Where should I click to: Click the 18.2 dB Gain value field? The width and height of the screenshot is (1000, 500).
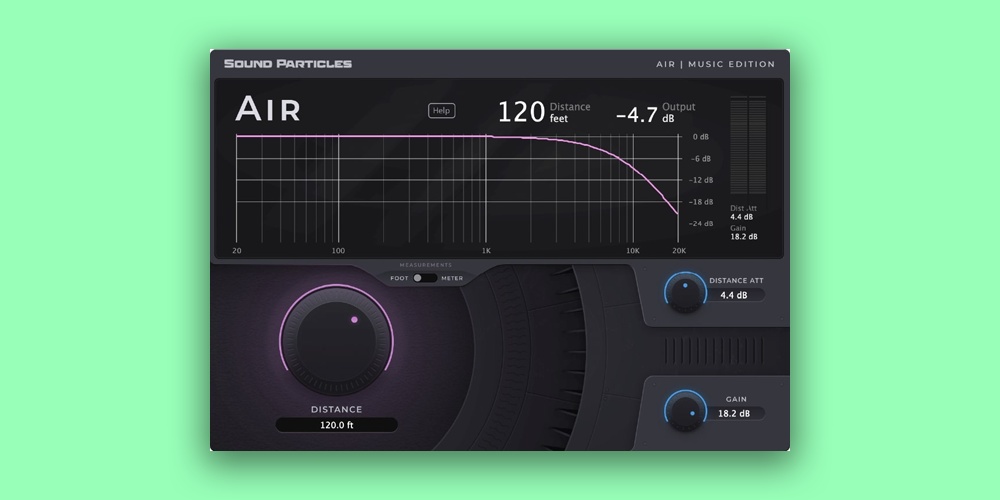point(735,413)
